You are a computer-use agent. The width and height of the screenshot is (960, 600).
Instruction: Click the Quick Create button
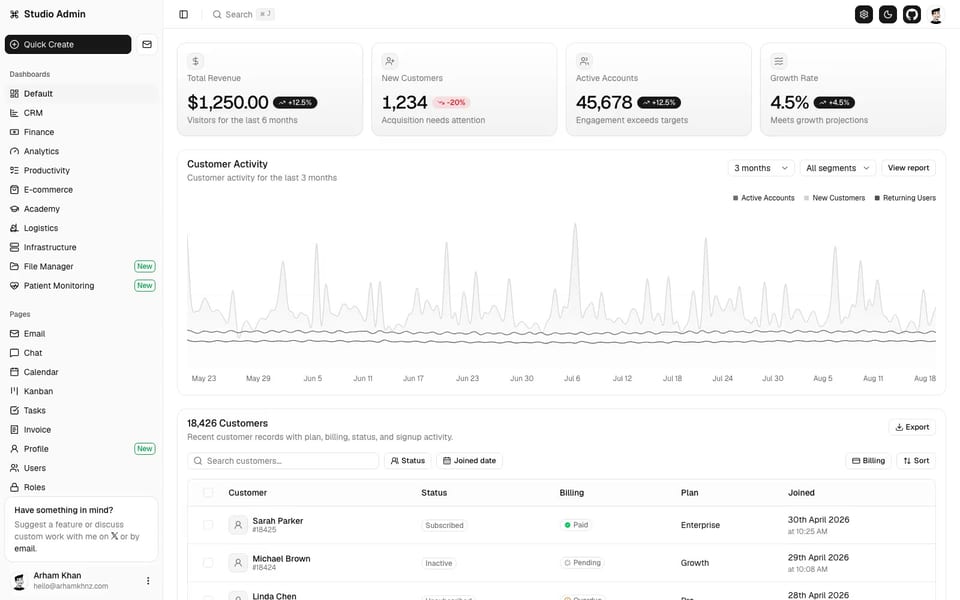click(x=68, y=44)
